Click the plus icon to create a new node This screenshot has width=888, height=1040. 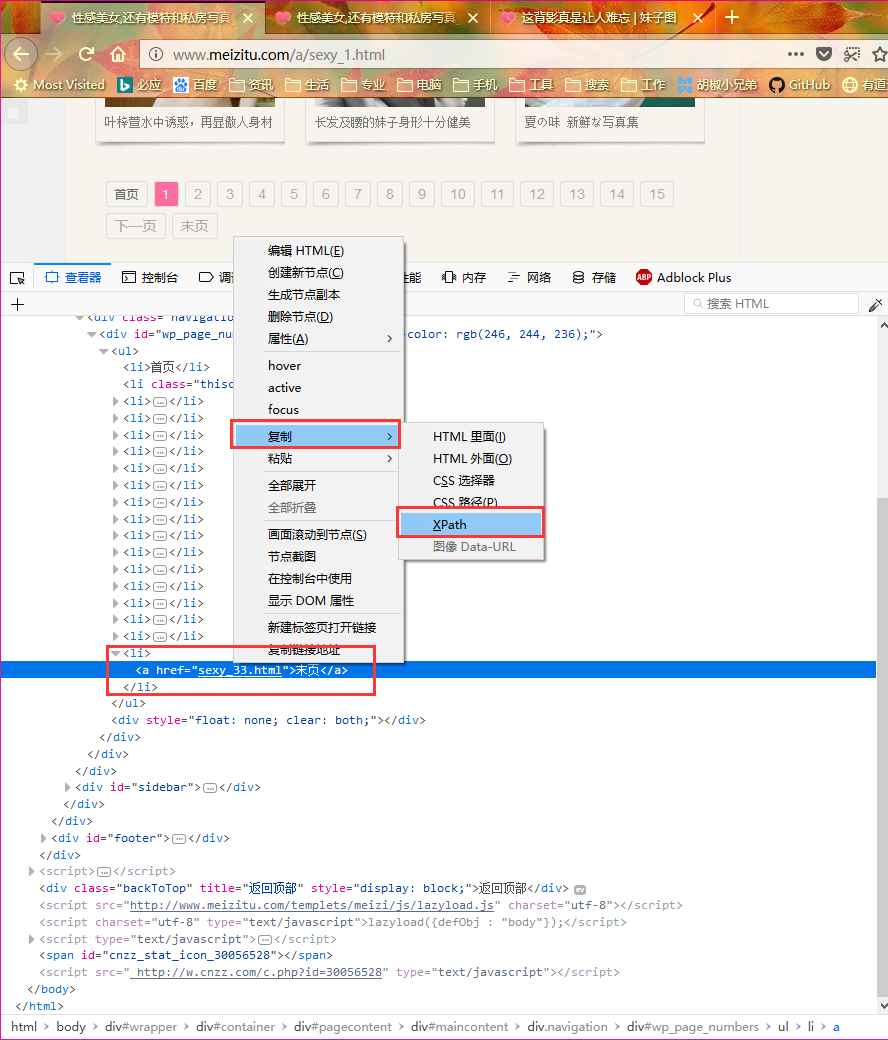click(17, 304)
